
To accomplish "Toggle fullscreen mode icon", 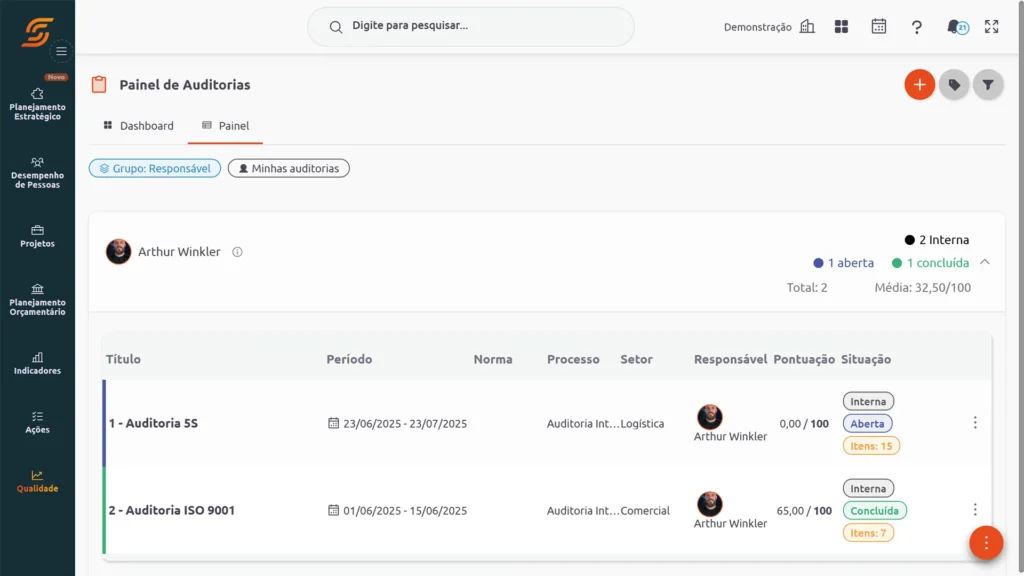I will click(992, 26).
